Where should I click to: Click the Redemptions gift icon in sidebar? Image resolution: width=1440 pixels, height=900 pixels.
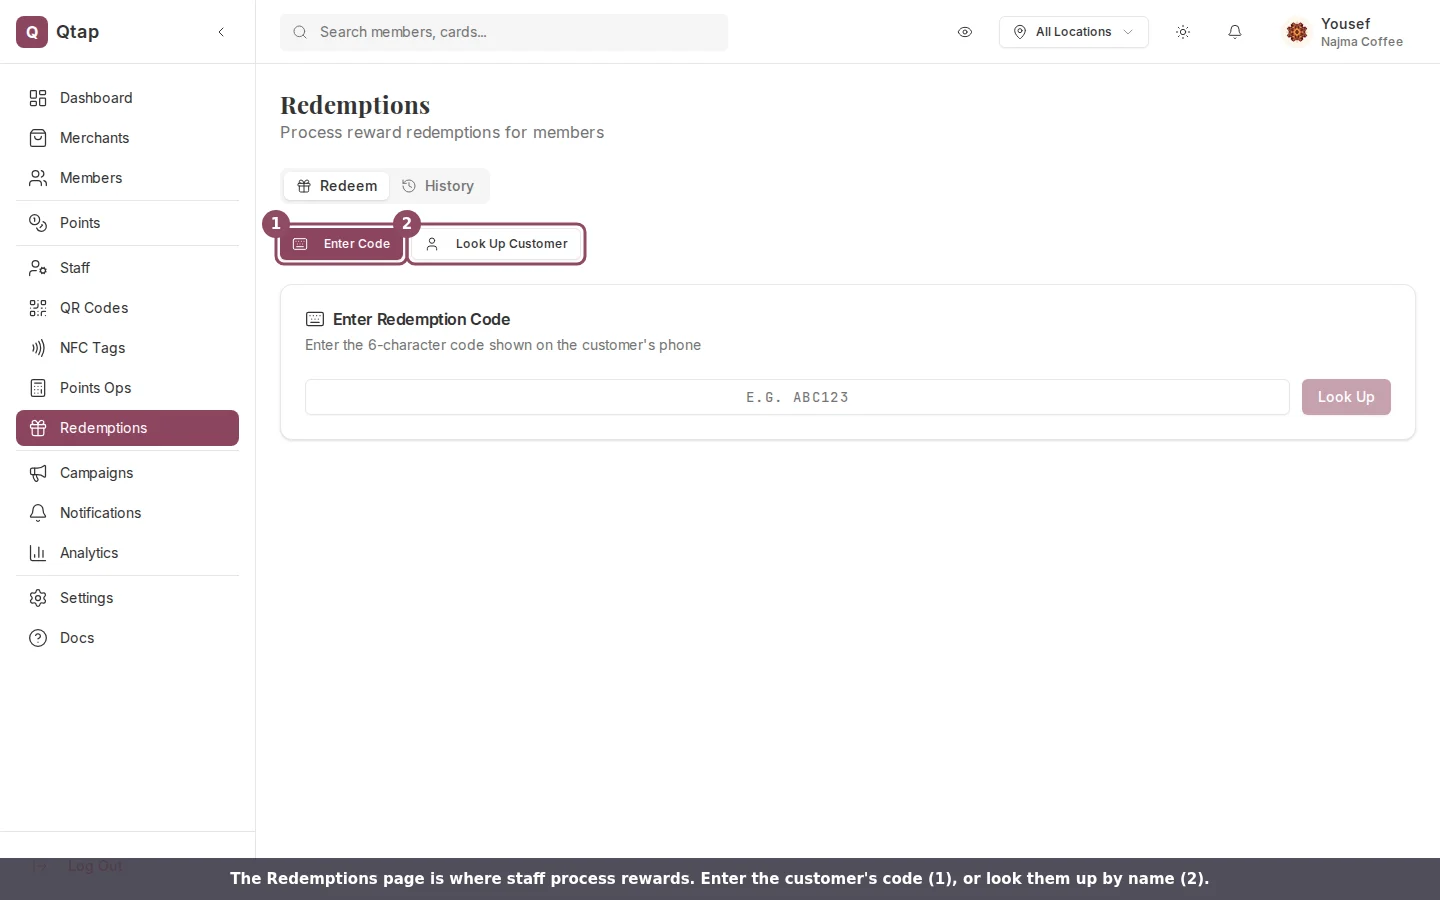(38, 428)
